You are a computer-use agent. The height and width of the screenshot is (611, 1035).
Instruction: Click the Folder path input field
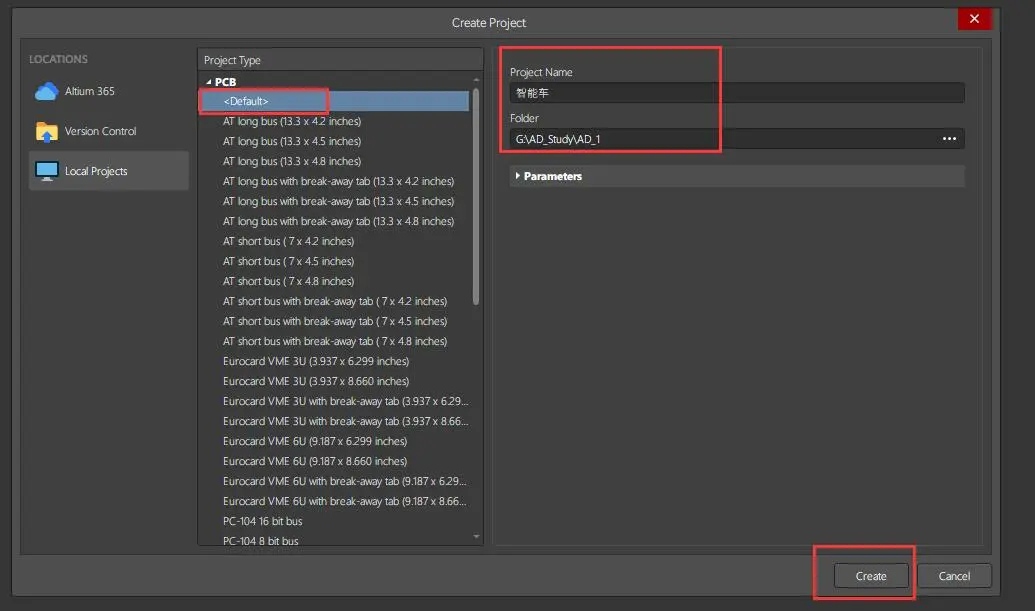[720, 139]
